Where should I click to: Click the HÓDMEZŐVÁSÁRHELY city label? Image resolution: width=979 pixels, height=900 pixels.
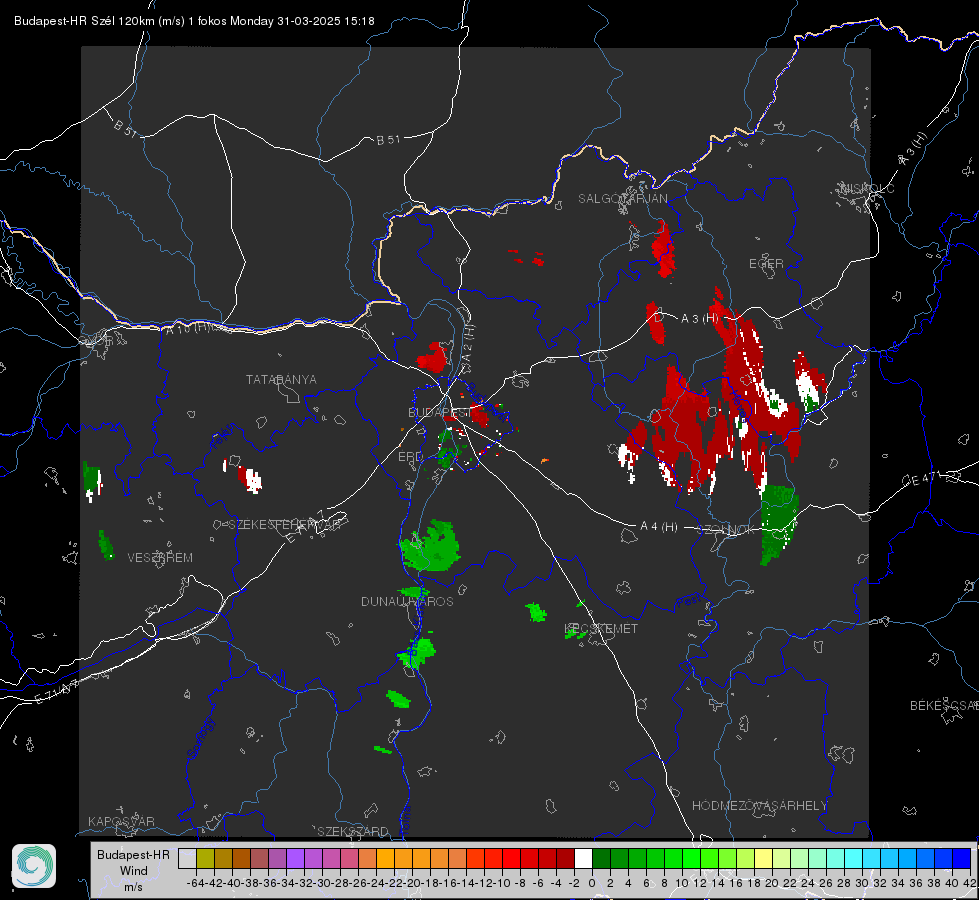click(759, 806)
